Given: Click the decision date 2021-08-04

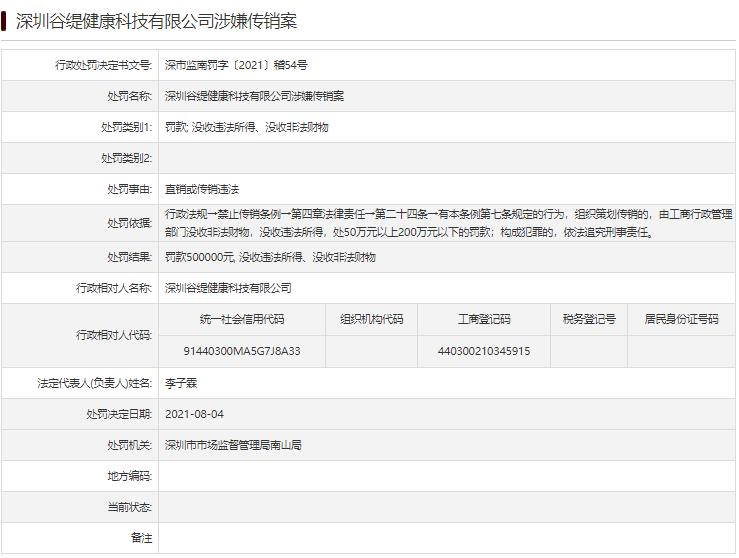Looking at the screenshot, I should [x=194, y=414].
